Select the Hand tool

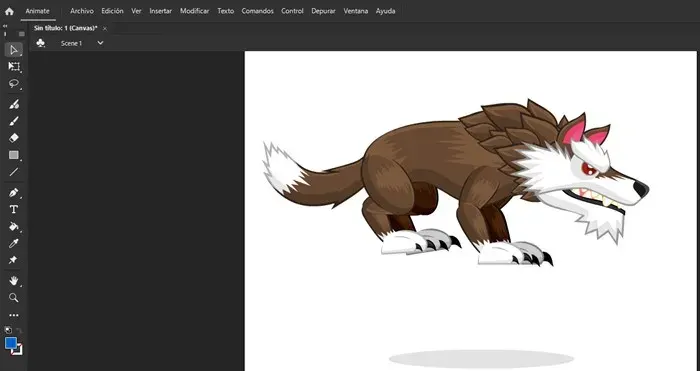click(x=14, y=280)
